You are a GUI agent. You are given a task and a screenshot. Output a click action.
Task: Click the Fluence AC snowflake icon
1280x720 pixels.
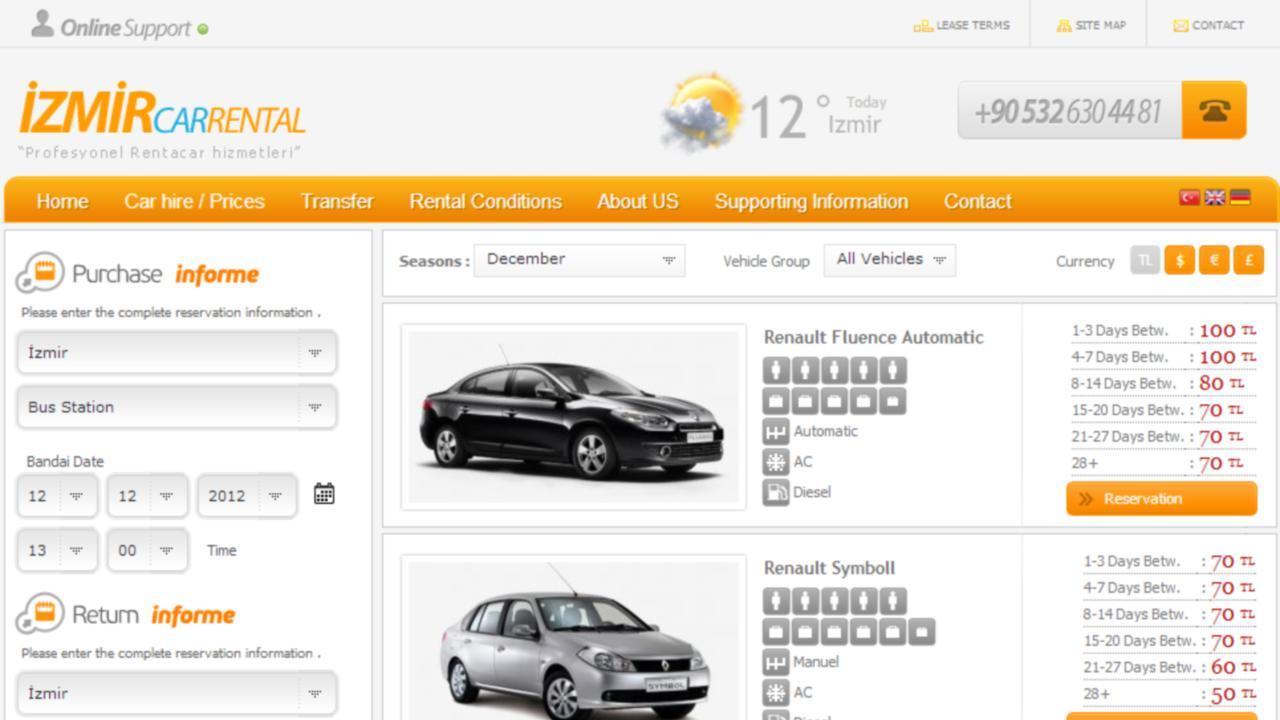pyautogui.click(x=776, y=462)
